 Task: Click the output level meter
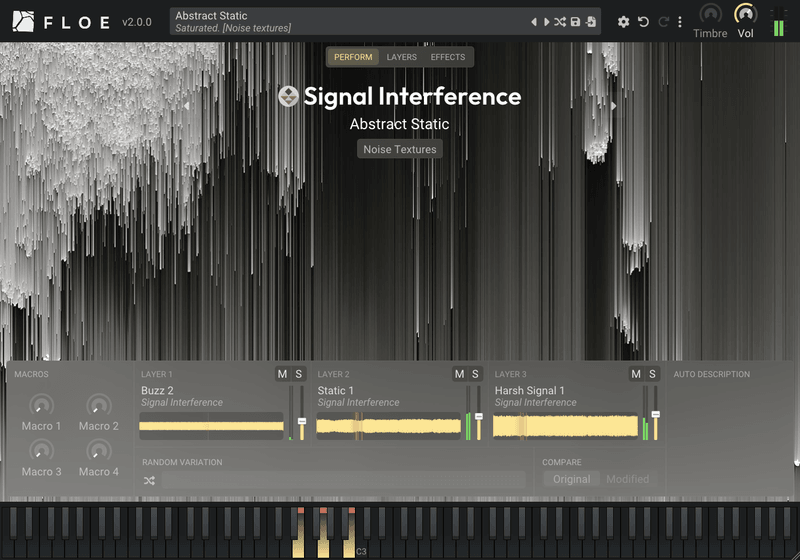pos(779,21)
